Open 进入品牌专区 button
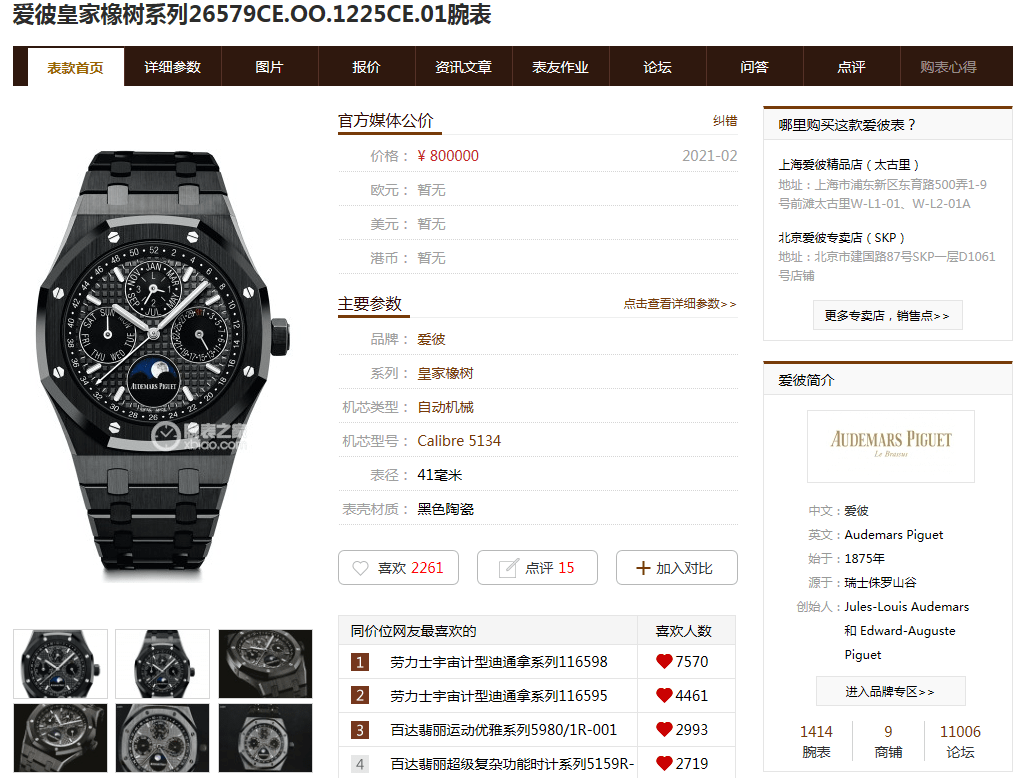Image resolution: width=1025 pixels, height=778 pixels. pos(890,691)
